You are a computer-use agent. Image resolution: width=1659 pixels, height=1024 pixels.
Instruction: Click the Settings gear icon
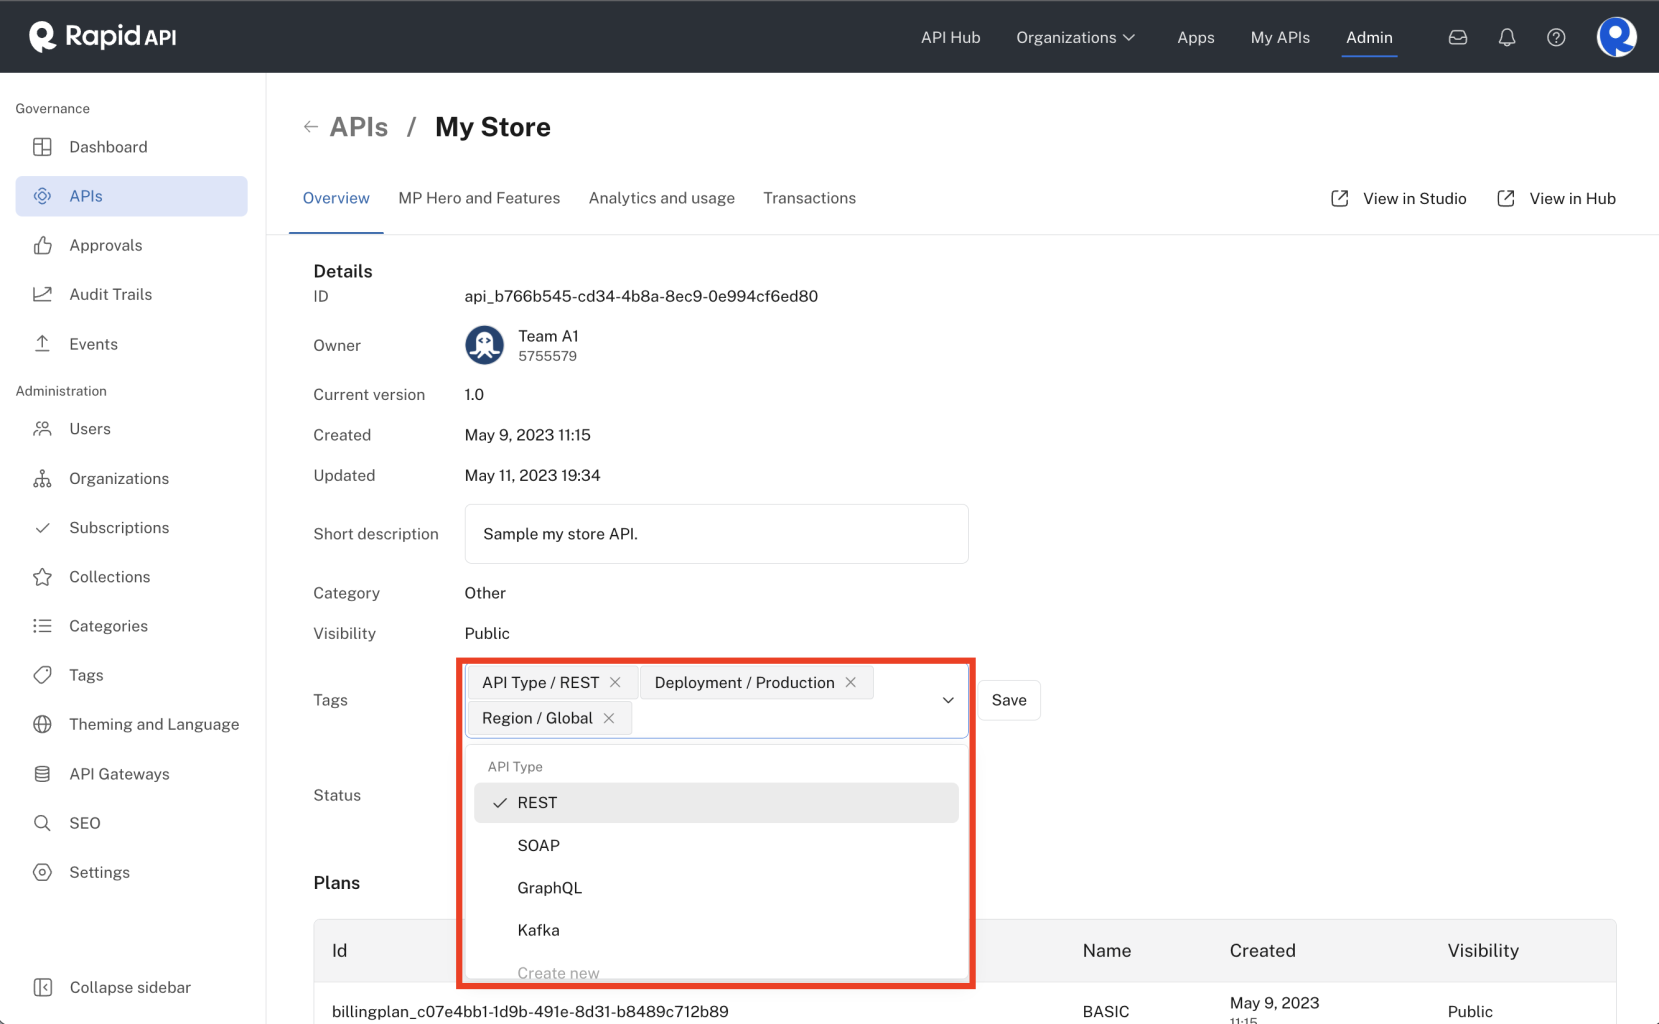(42, 872)
